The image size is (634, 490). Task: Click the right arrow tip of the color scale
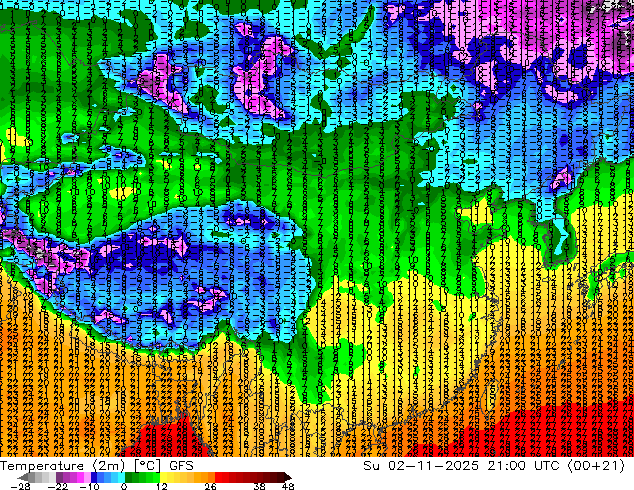coord(289,477)
